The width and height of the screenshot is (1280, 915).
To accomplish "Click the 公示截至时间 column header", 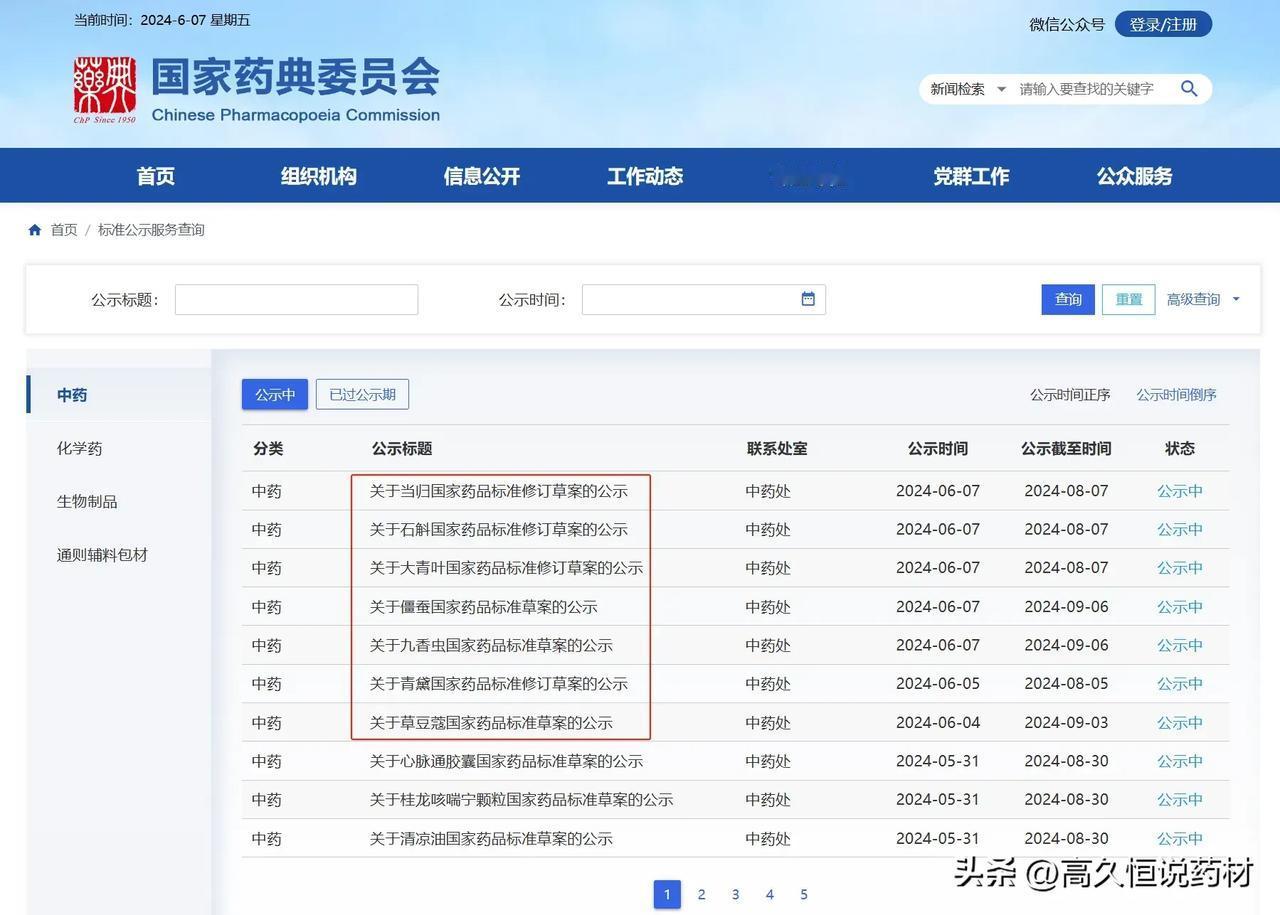I will (1066, 448).
